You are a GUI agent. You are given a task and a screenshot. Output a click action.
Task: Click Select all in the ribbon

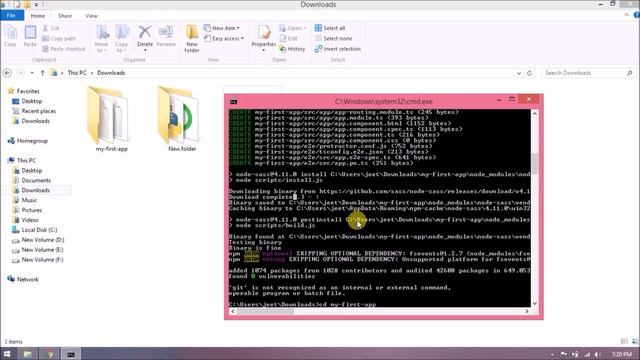[x=330, y=28]
